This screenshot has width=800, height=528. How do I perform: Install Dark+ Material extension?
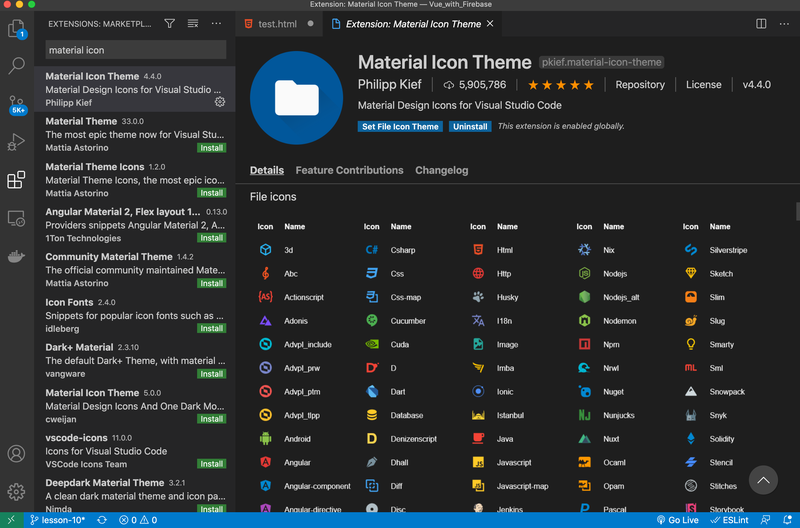click(212, 374)
